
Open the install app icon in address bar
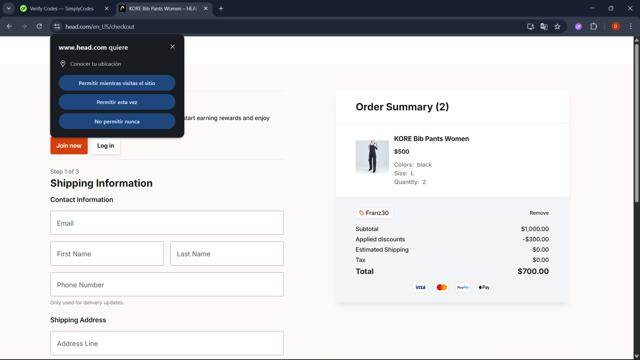pos(530,27)
